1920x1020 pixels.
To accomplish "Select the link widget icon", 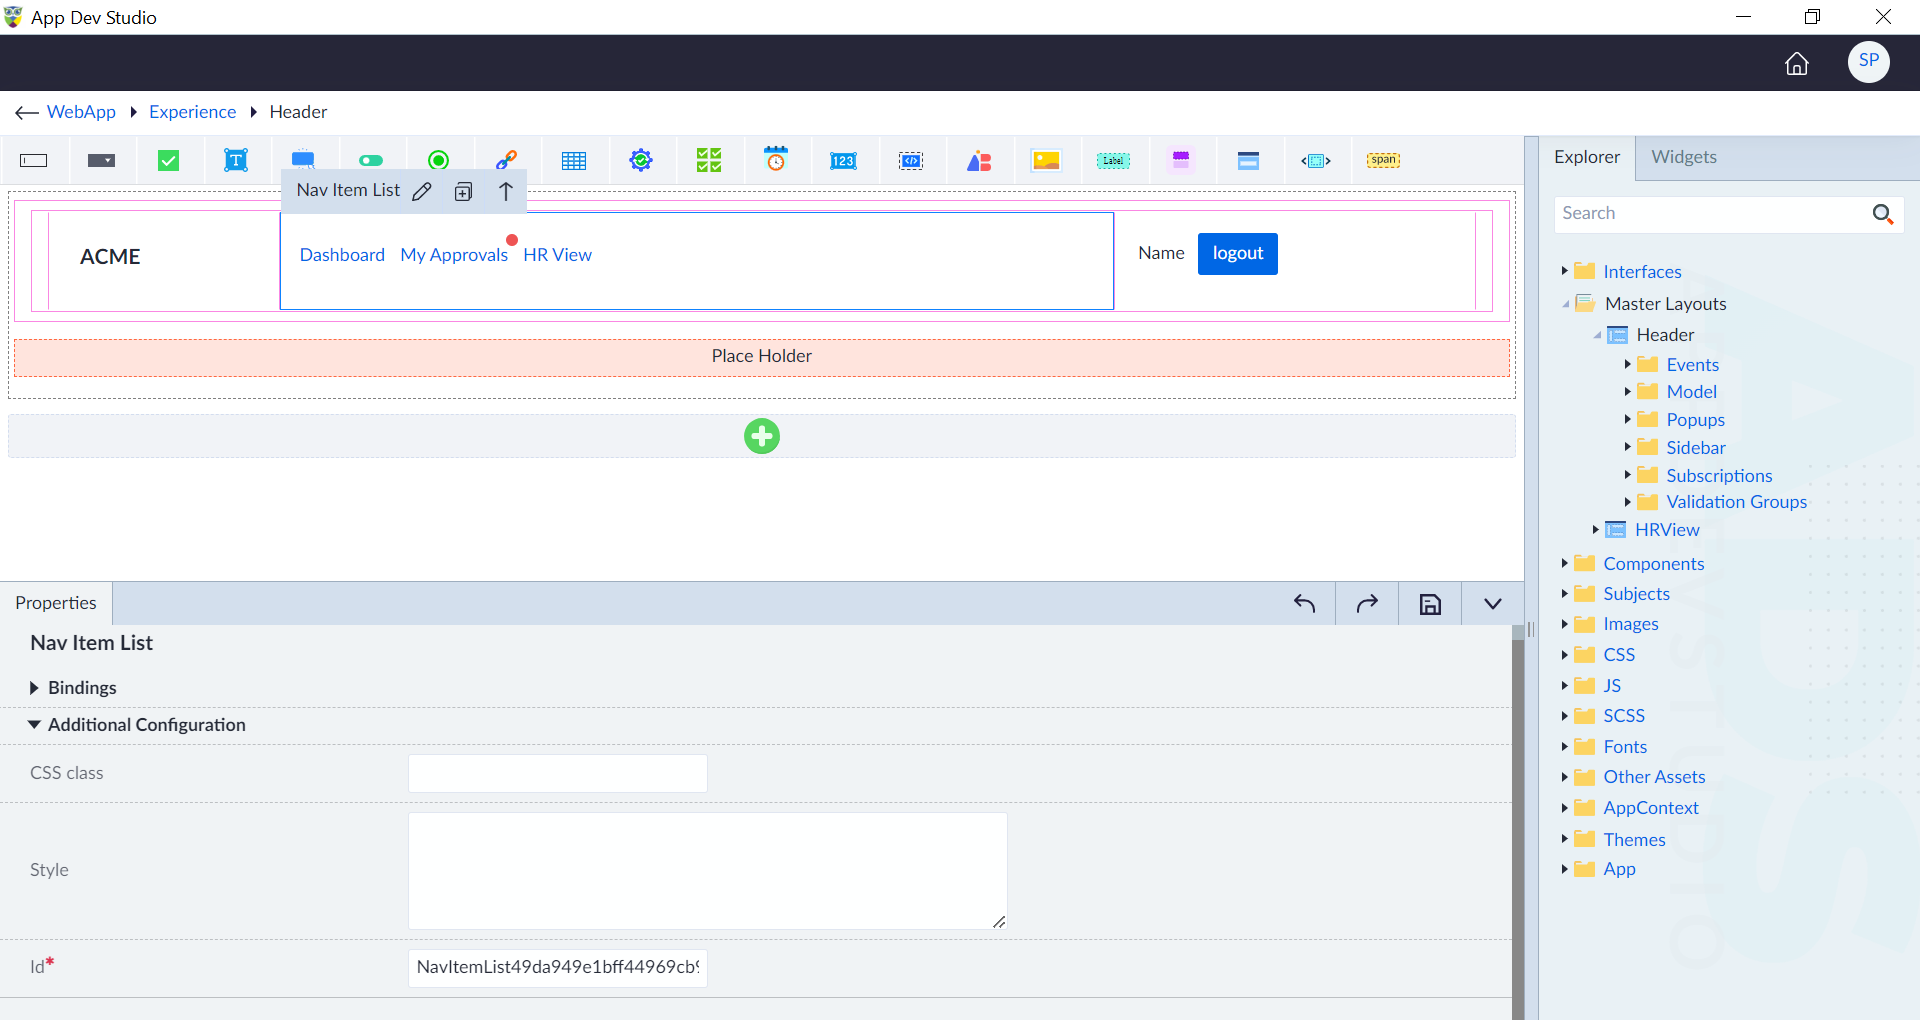I will pos(506,161).
